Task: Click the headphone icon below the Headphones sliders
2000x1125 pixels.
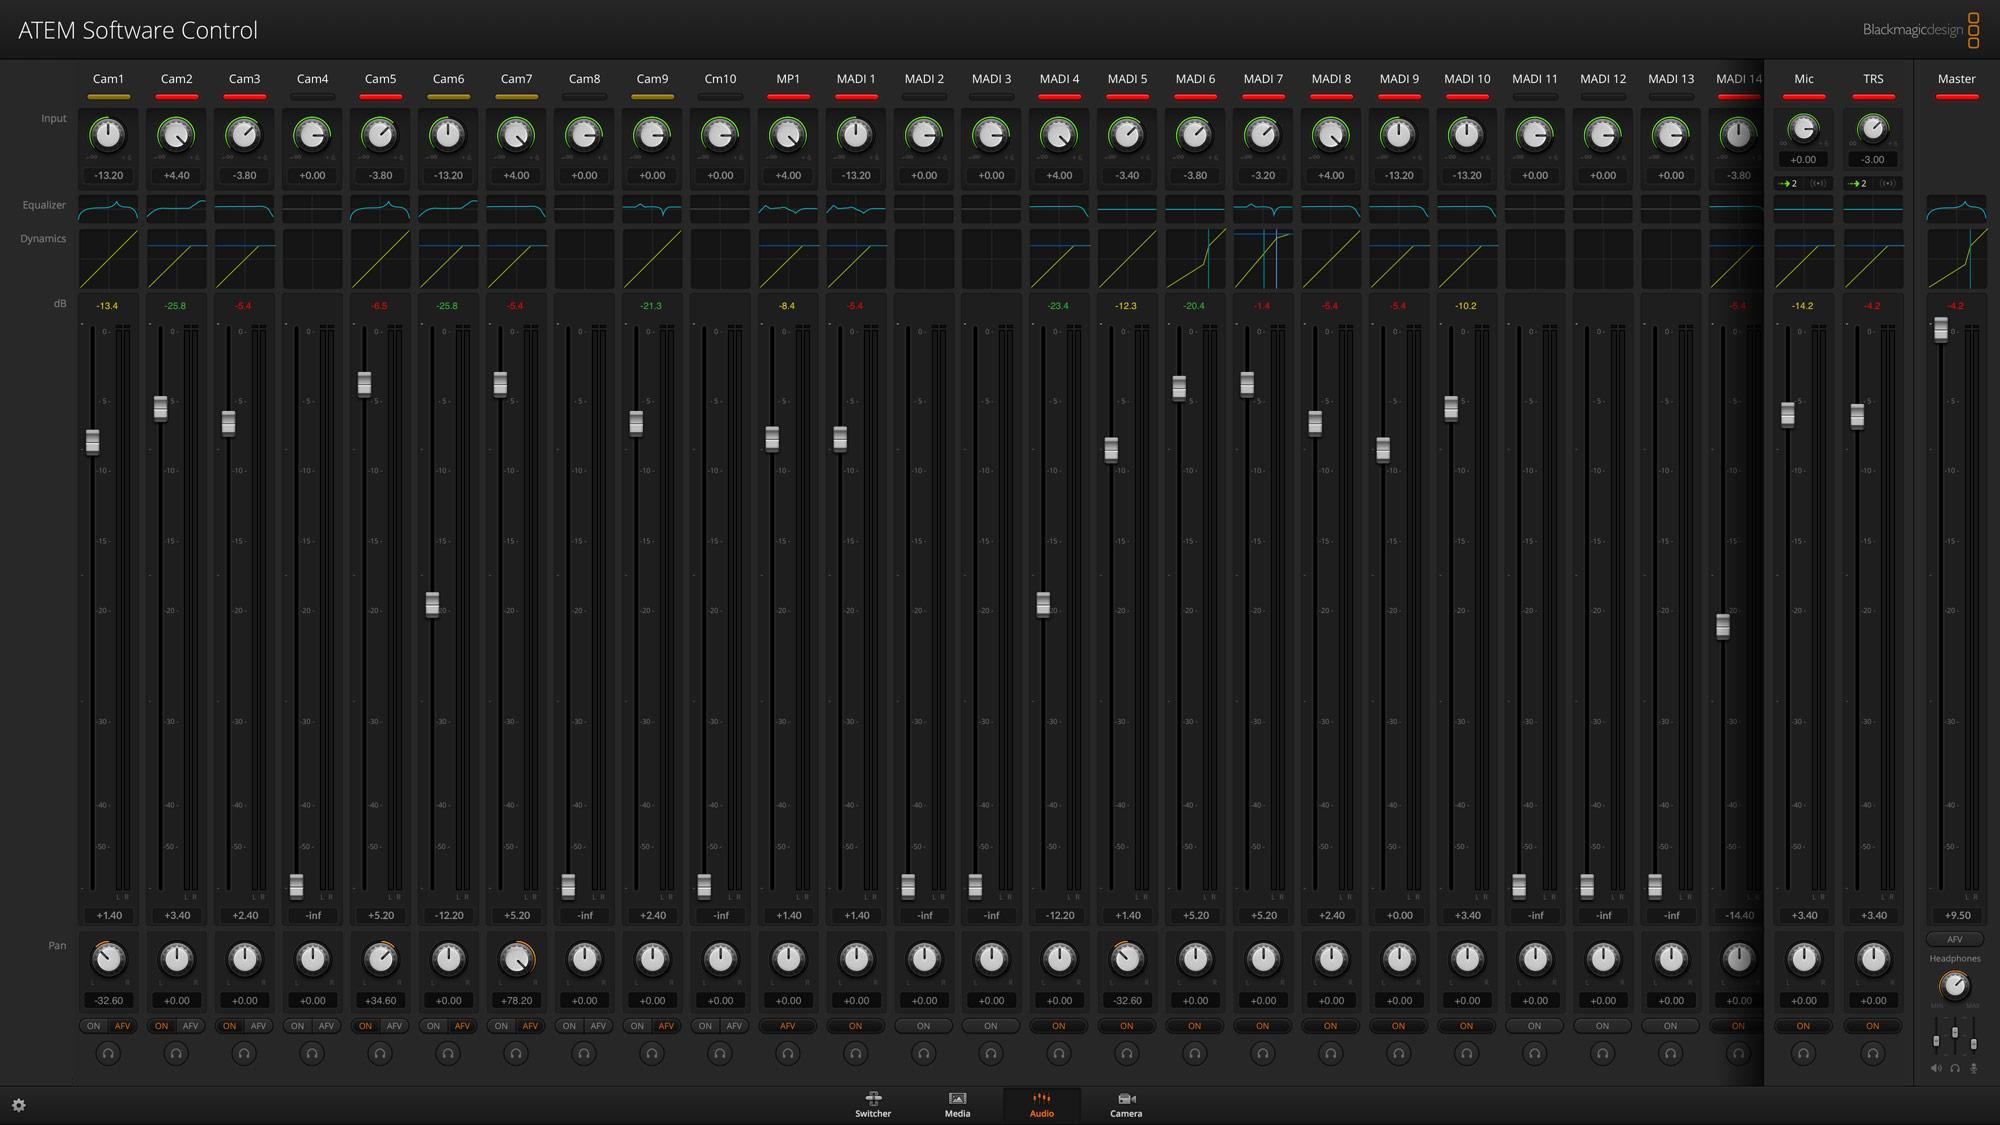Action: click(1955, 1069)
